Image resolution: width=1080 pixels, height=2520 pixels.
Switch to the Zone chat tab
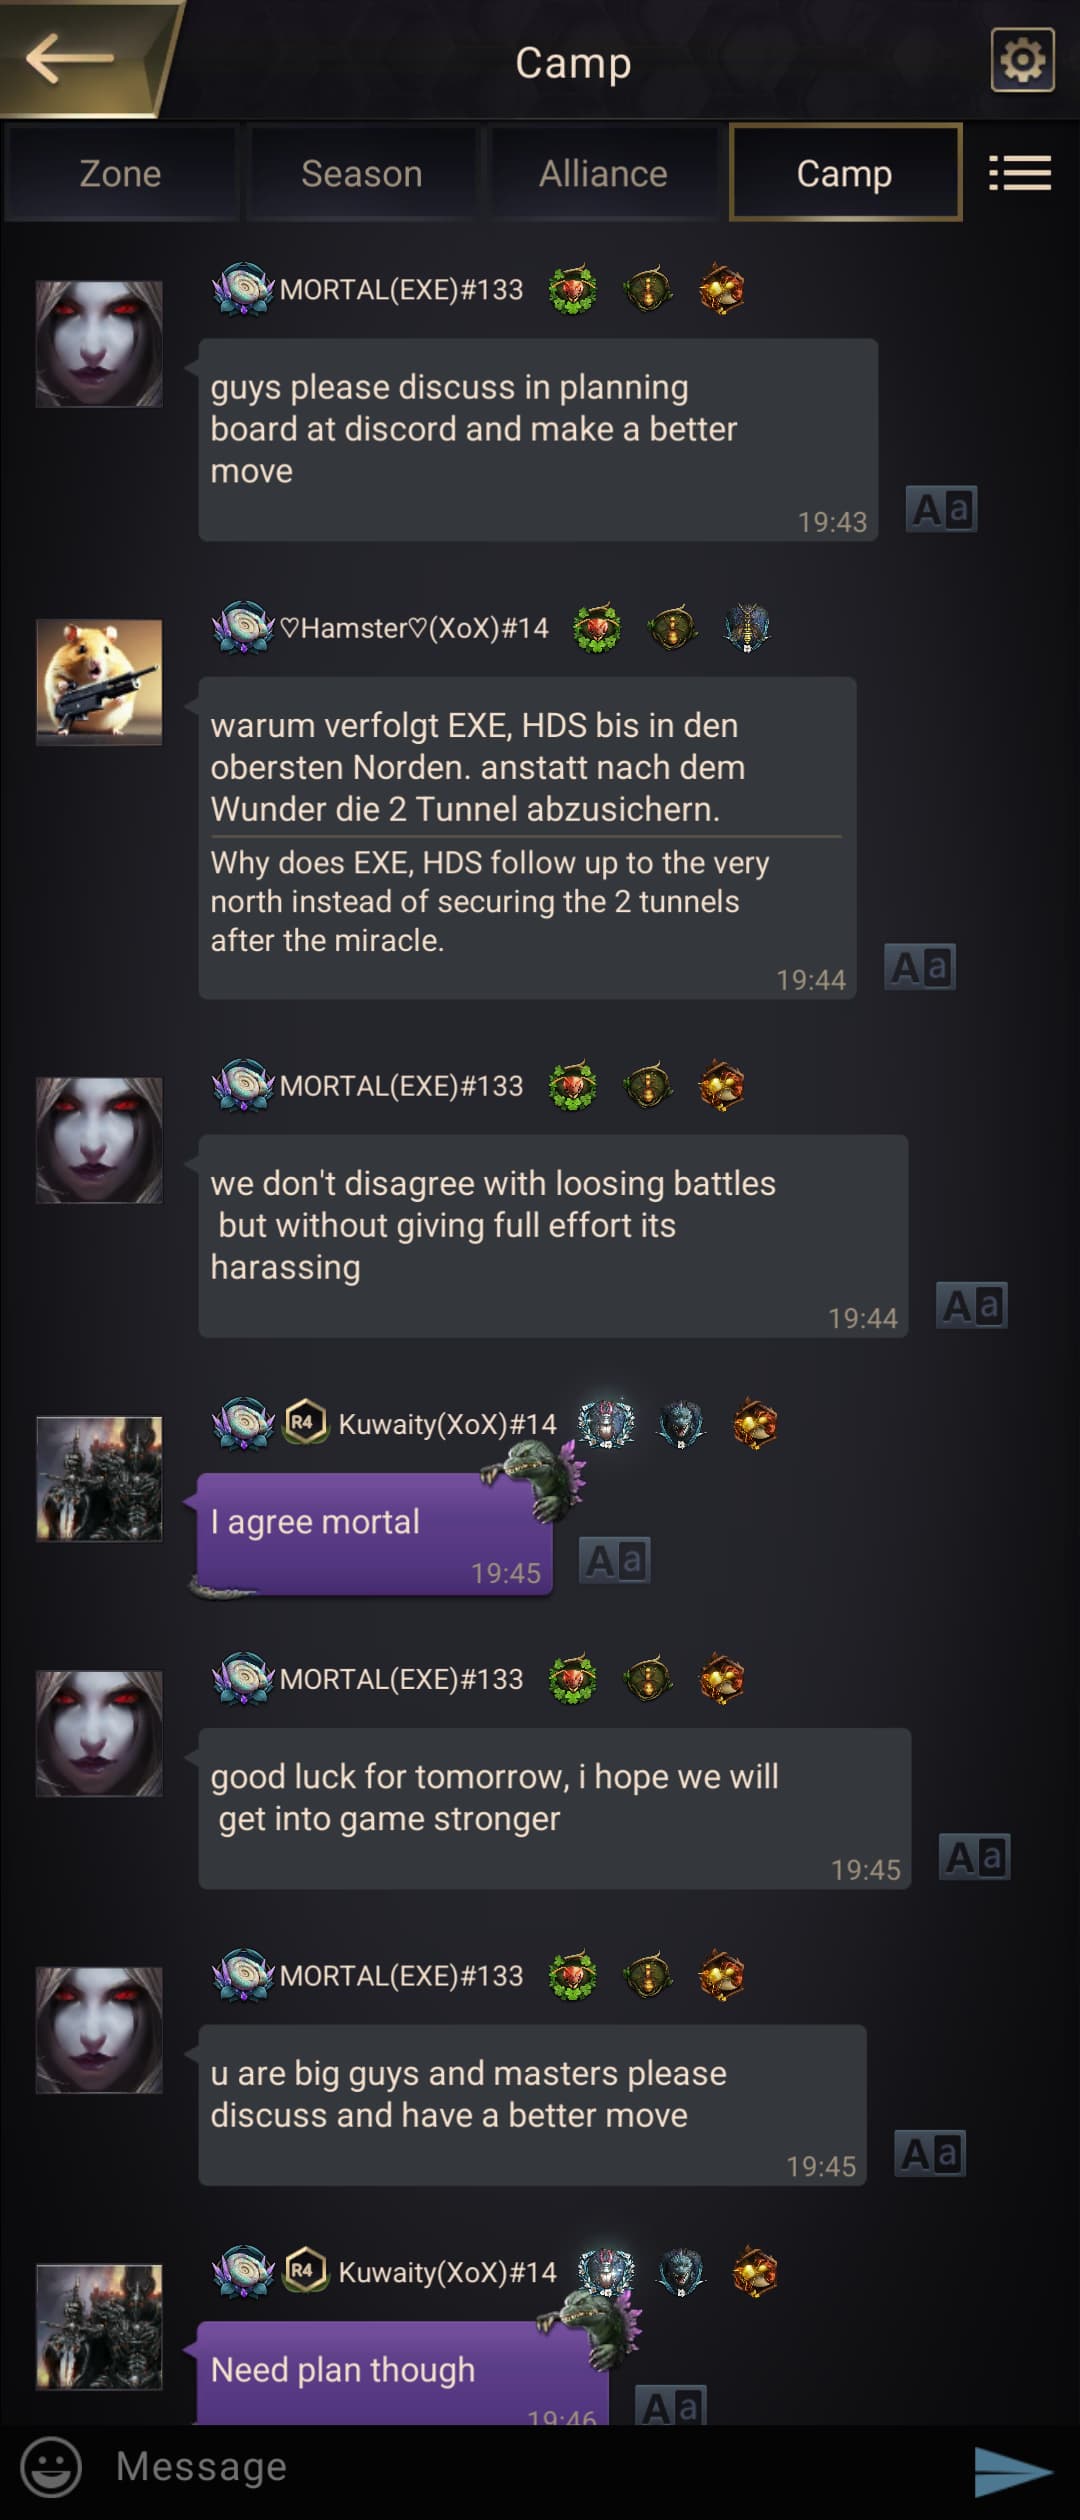[x=120, y=173]
